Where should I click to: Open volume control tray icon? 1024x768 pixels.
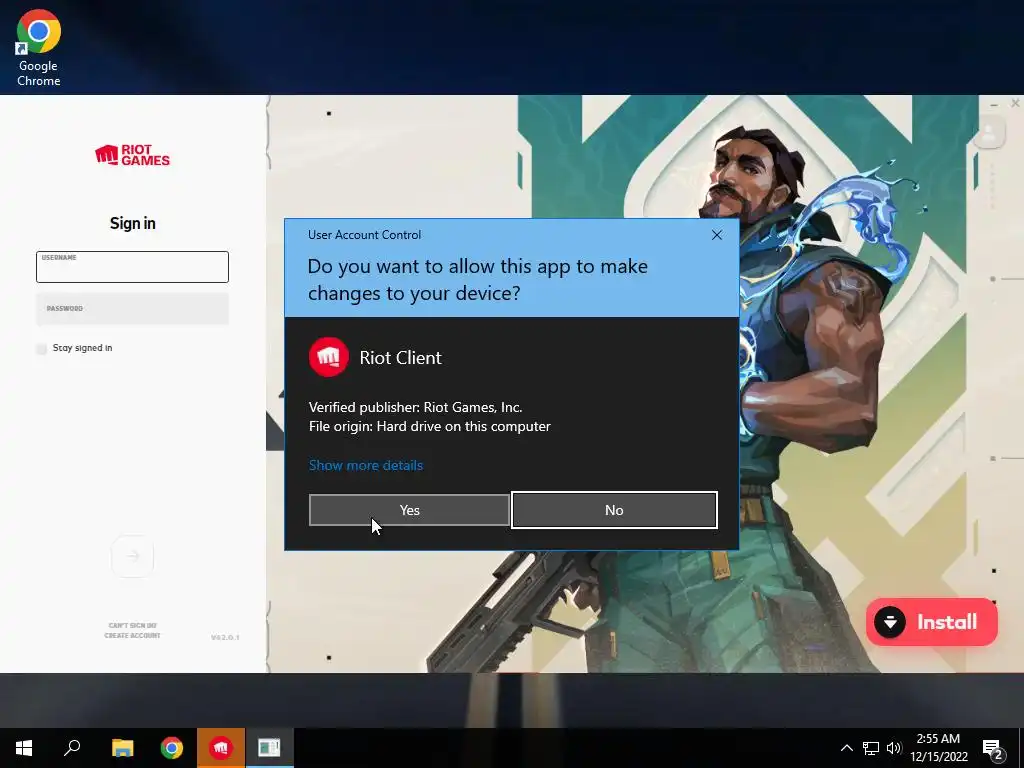(x=894, y=748)
